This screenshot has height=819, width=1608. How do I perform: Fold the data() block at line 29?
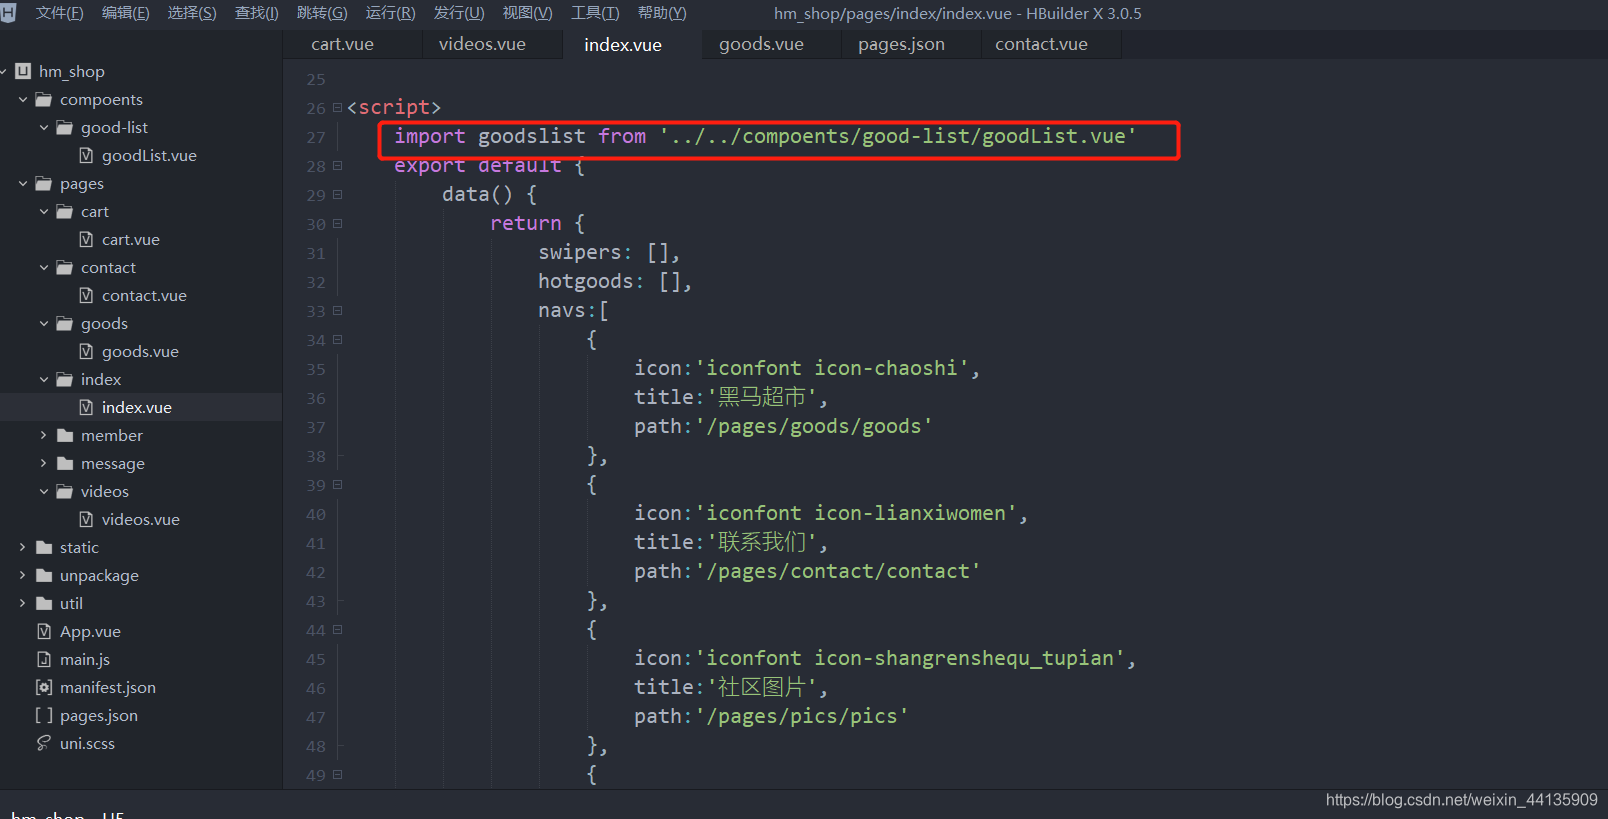click(x=337, y=194)
